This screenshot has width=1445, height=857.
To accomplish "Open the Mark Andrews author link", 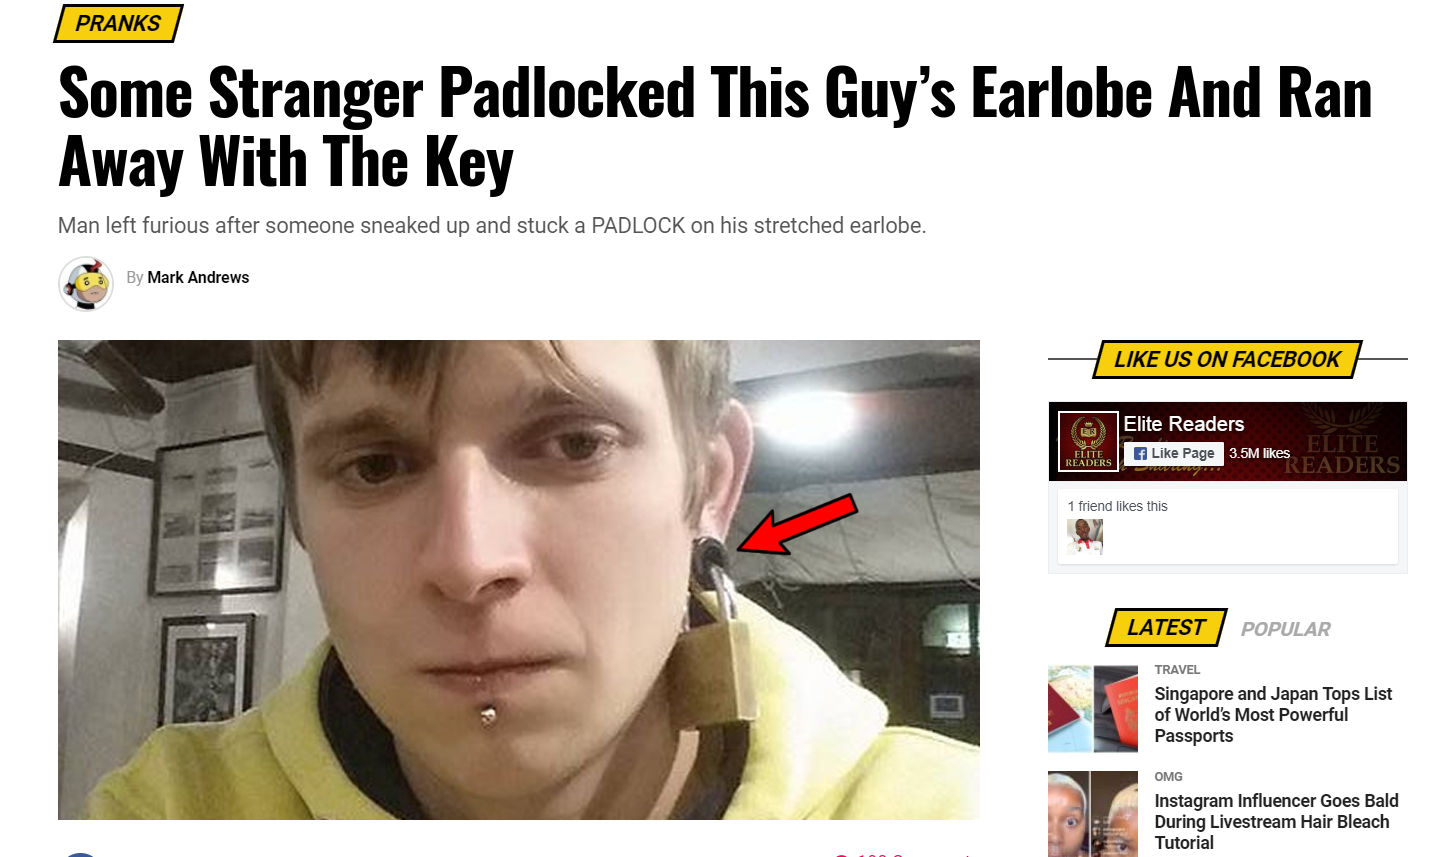I will coord(198,278).
